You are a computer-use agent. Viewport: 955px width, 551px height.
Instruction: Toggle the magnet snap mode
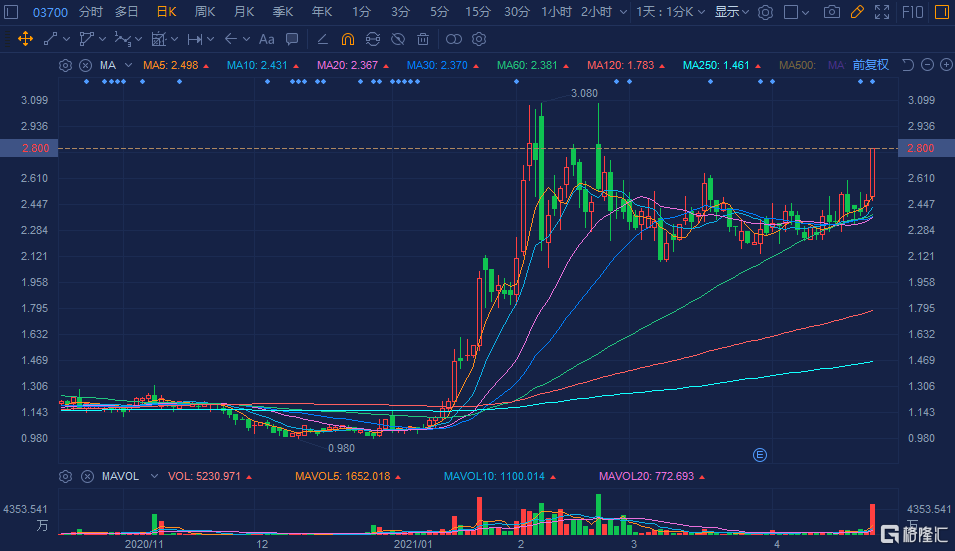click(x=347, y=39)
